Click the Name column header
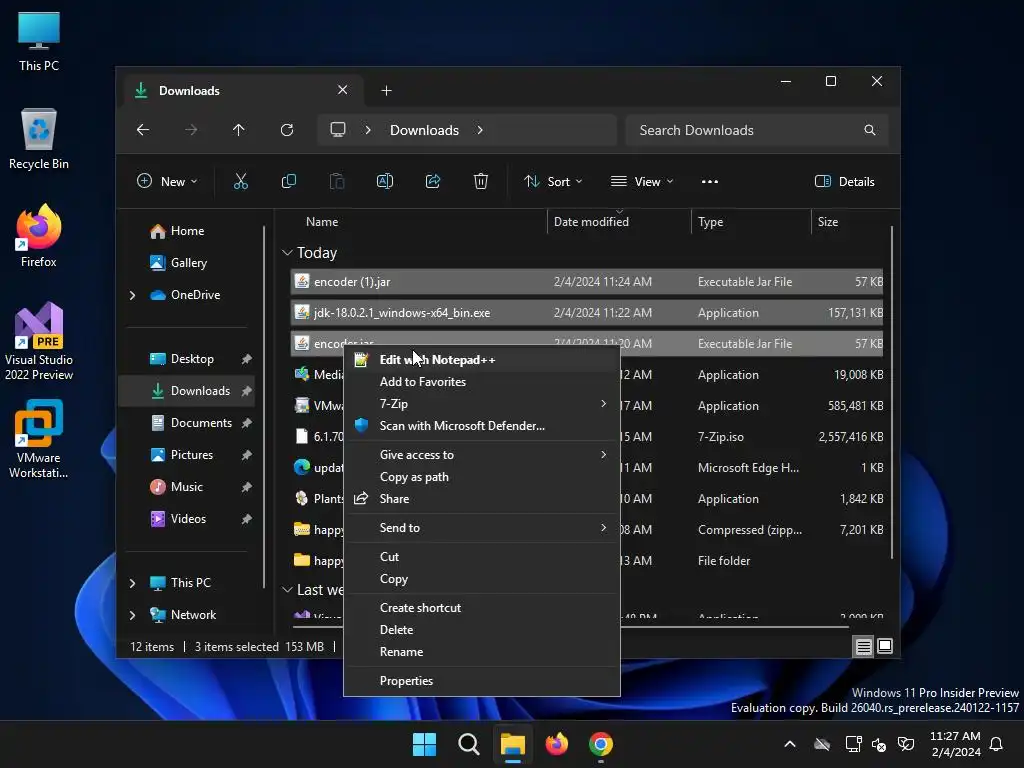The width and height of the screenshot is (1024, 768). point(417,222)
